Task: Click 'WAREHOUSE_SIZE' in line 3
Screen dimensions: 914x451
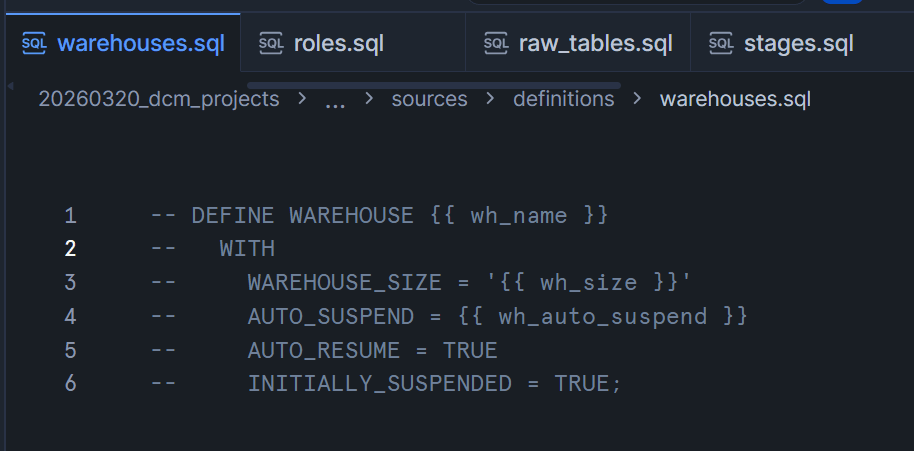Action: pos(344,283)
